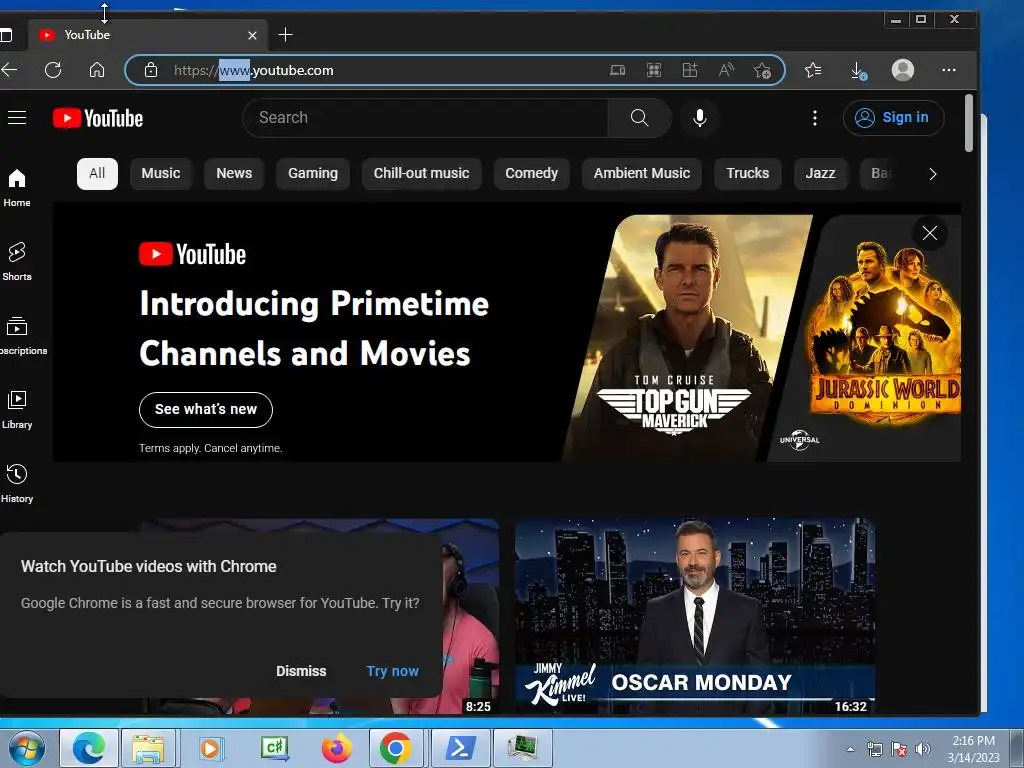
Task: Open the YouTube hamburger guide menu
Action: tap(17, 118)
